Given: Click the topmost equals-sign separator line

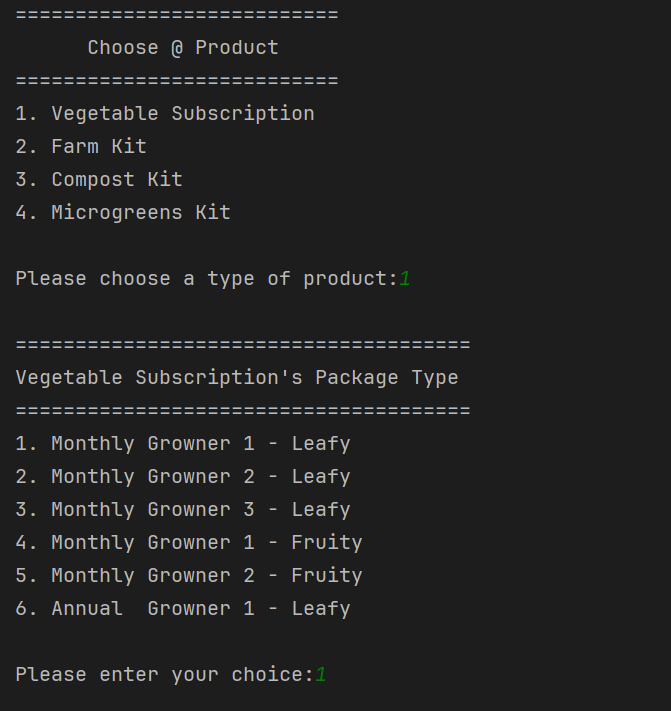Looking at the screenshot, I should 177,15.
